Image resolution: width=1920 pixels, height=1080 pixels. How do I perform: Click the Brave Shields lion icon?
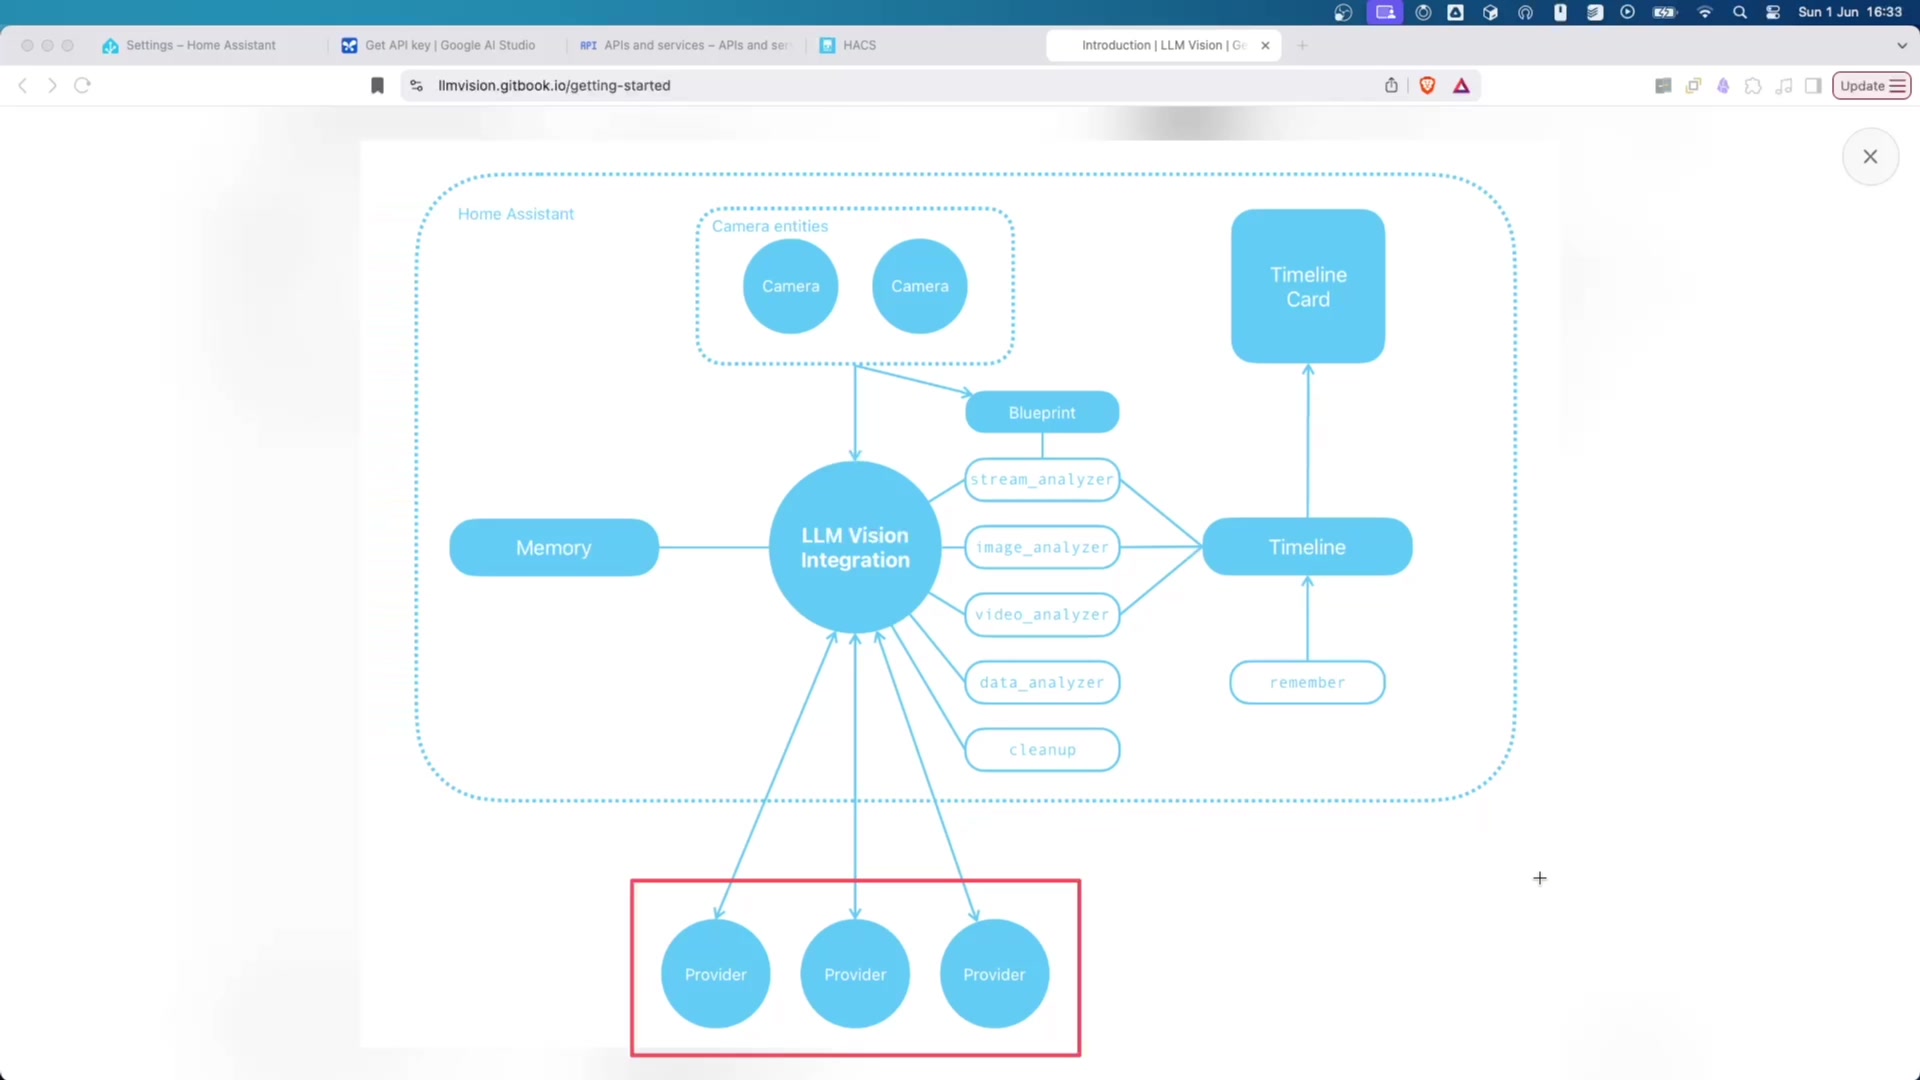pyautogui.click(x=1427, y=86)
